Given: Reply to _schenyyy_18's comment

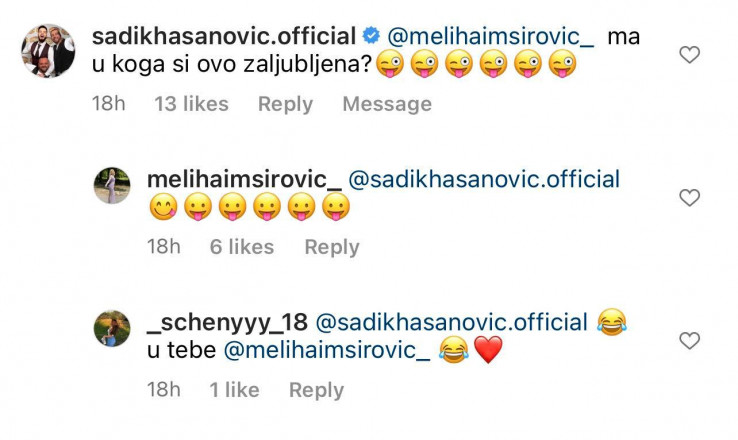Looking at the screenshot, I should (316, 390).
